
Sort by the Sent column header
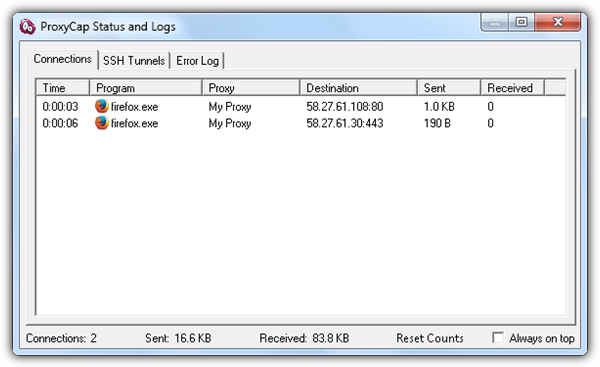449,88
